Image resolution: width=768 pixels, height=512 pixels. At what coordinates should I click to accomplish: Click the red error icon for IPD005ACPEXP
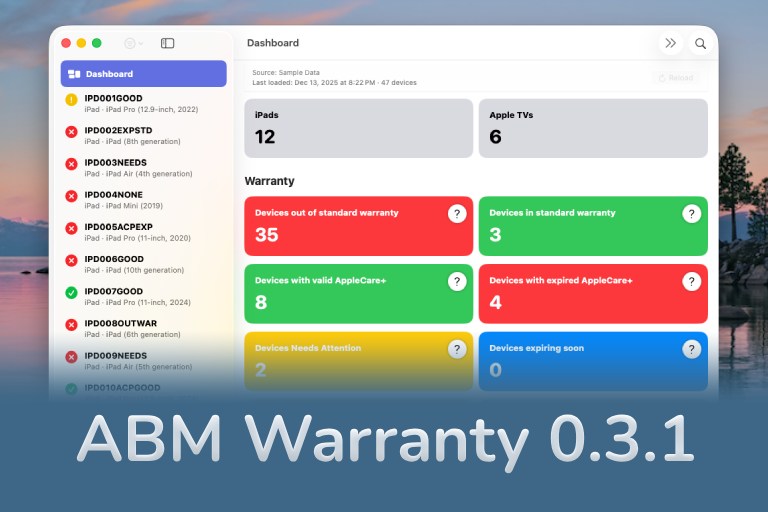72,228
